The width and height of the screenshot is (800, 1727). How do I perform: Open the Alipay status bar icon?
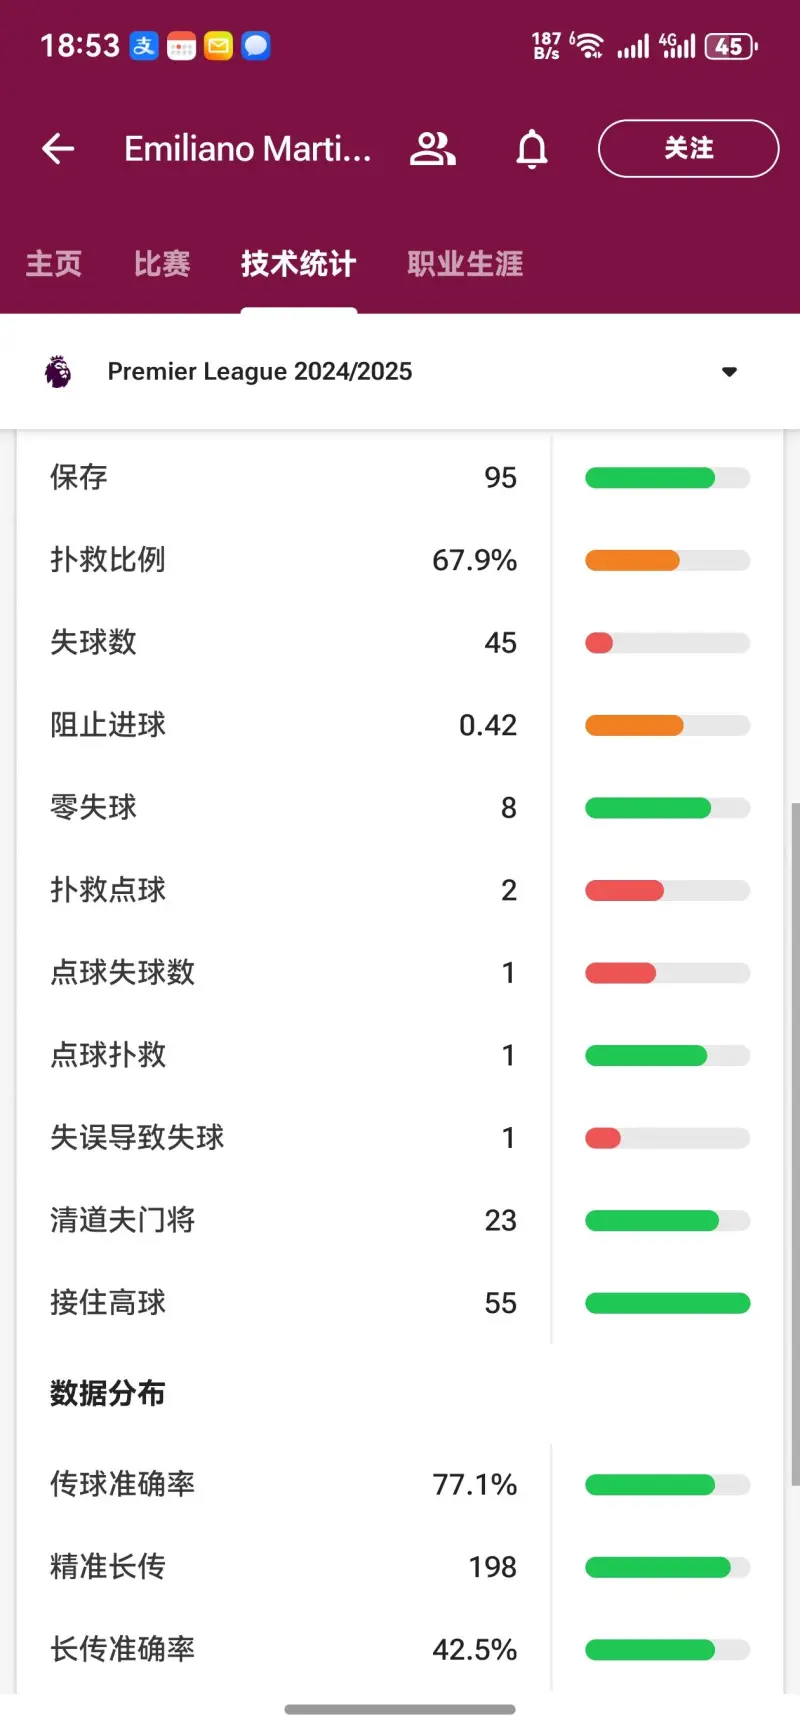(144, 46)
